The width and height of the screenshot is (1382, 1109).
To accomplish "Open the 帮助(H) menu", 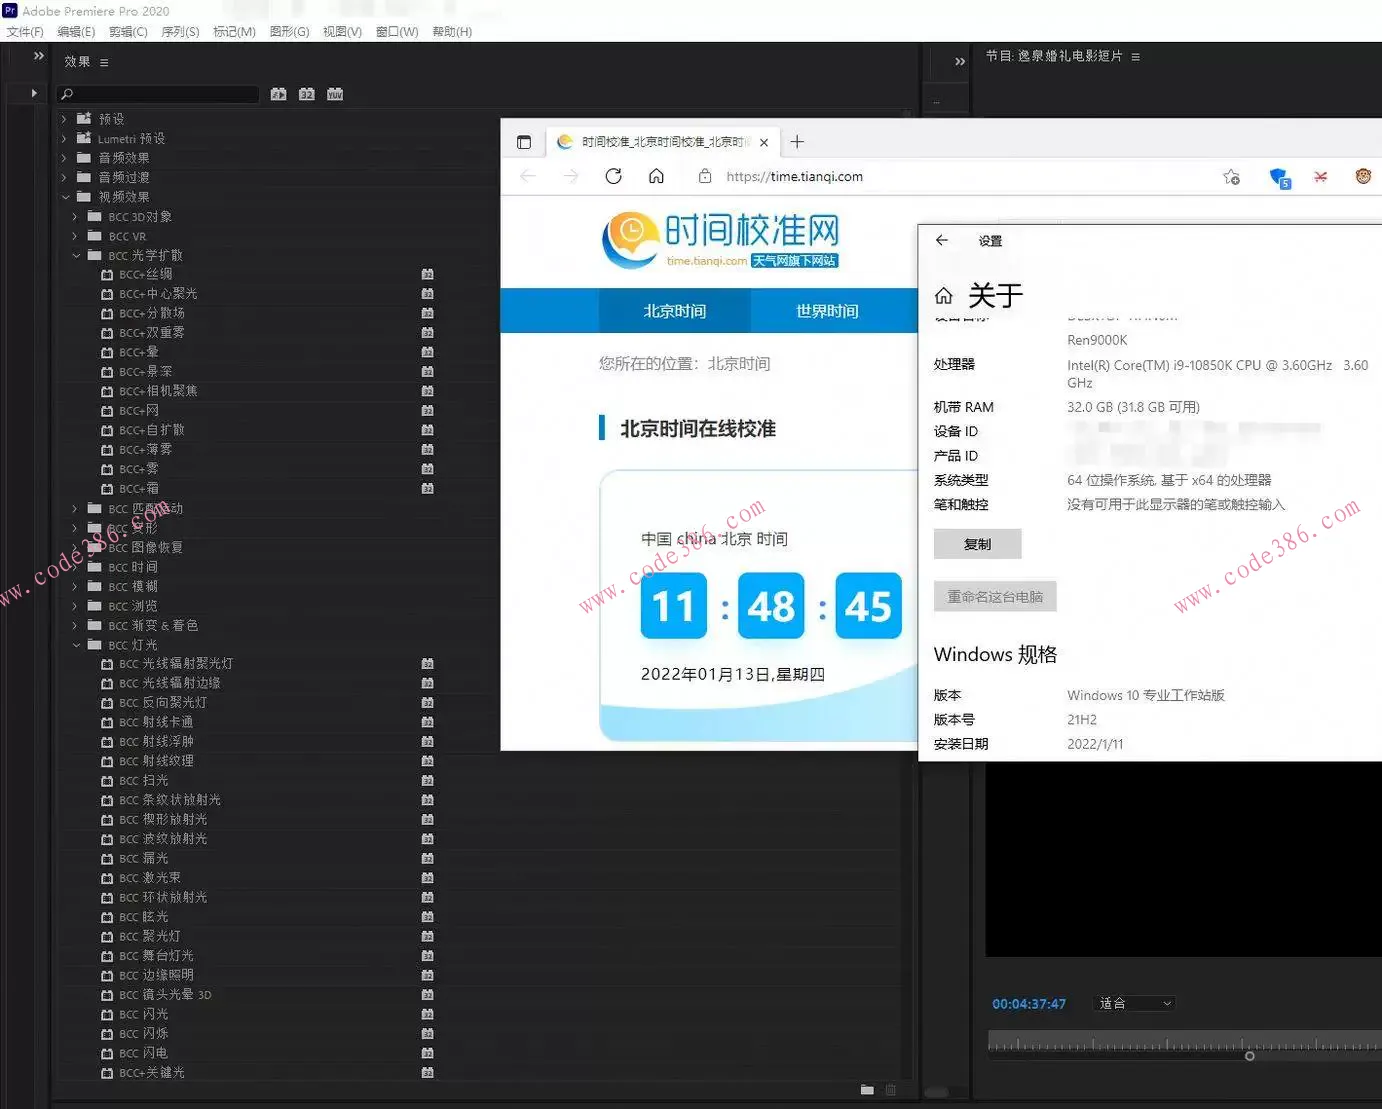I will pos(452,32).
